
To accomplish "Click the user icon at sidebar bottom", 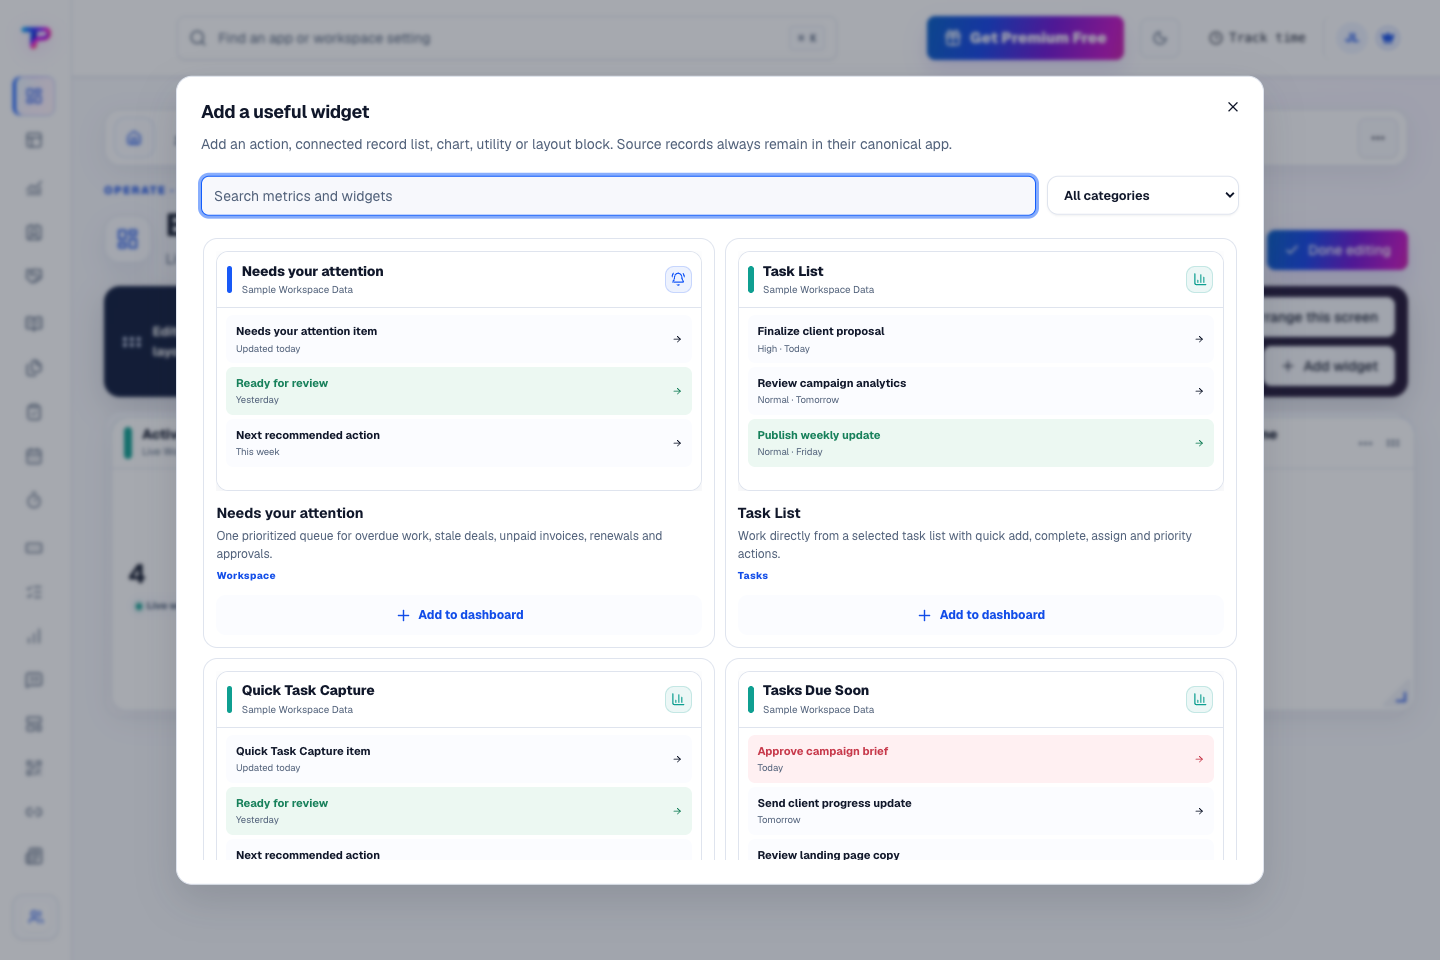I will 35,917.
